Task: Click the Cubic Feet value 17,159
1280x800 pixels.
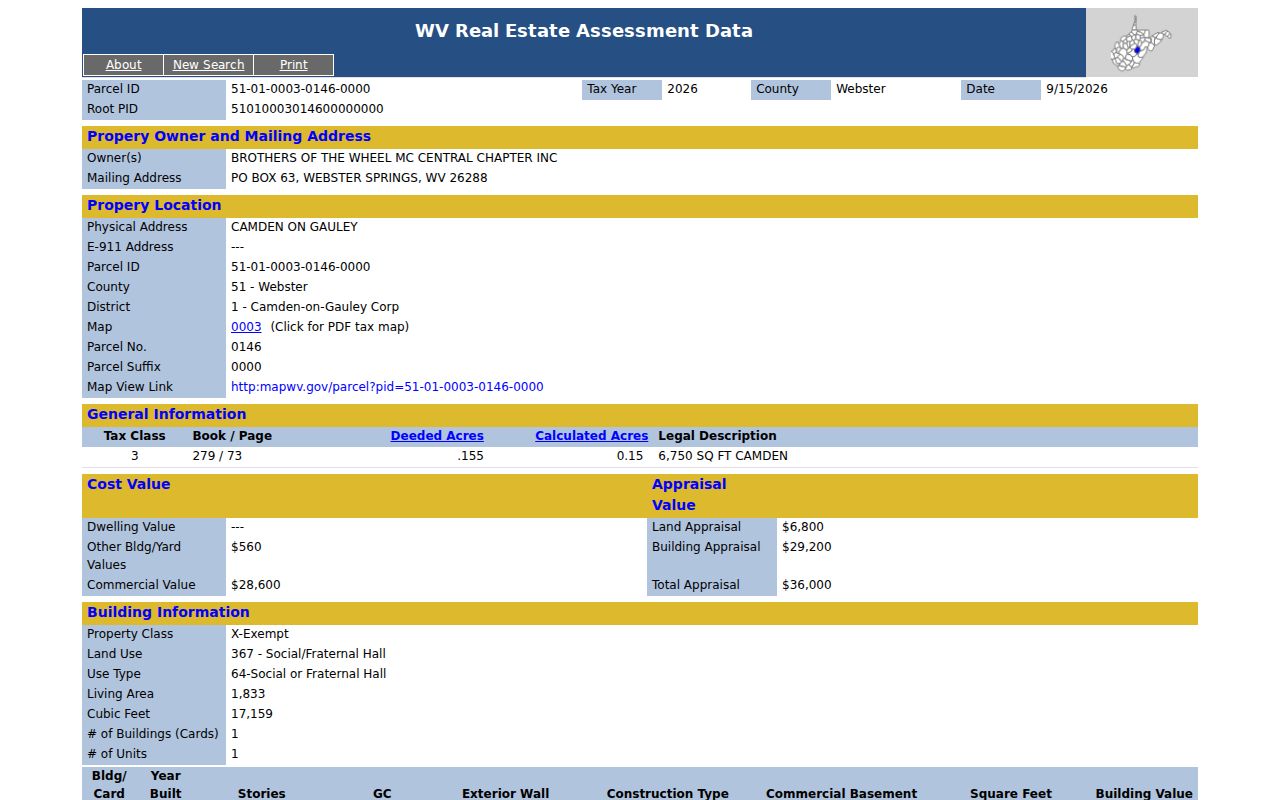Action: click(252, 714)
